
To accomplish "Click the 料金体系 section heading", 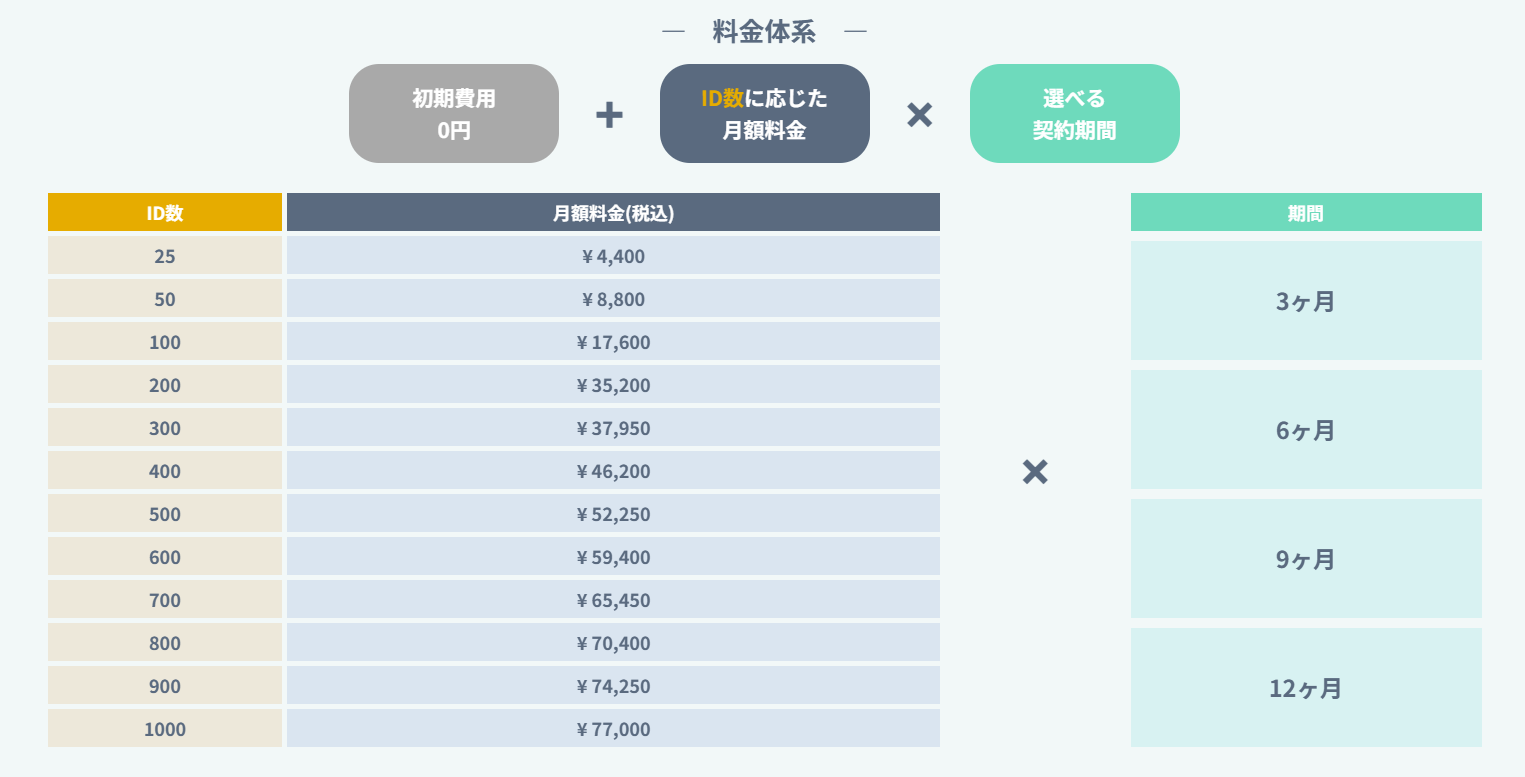I will tap(764, 32).
